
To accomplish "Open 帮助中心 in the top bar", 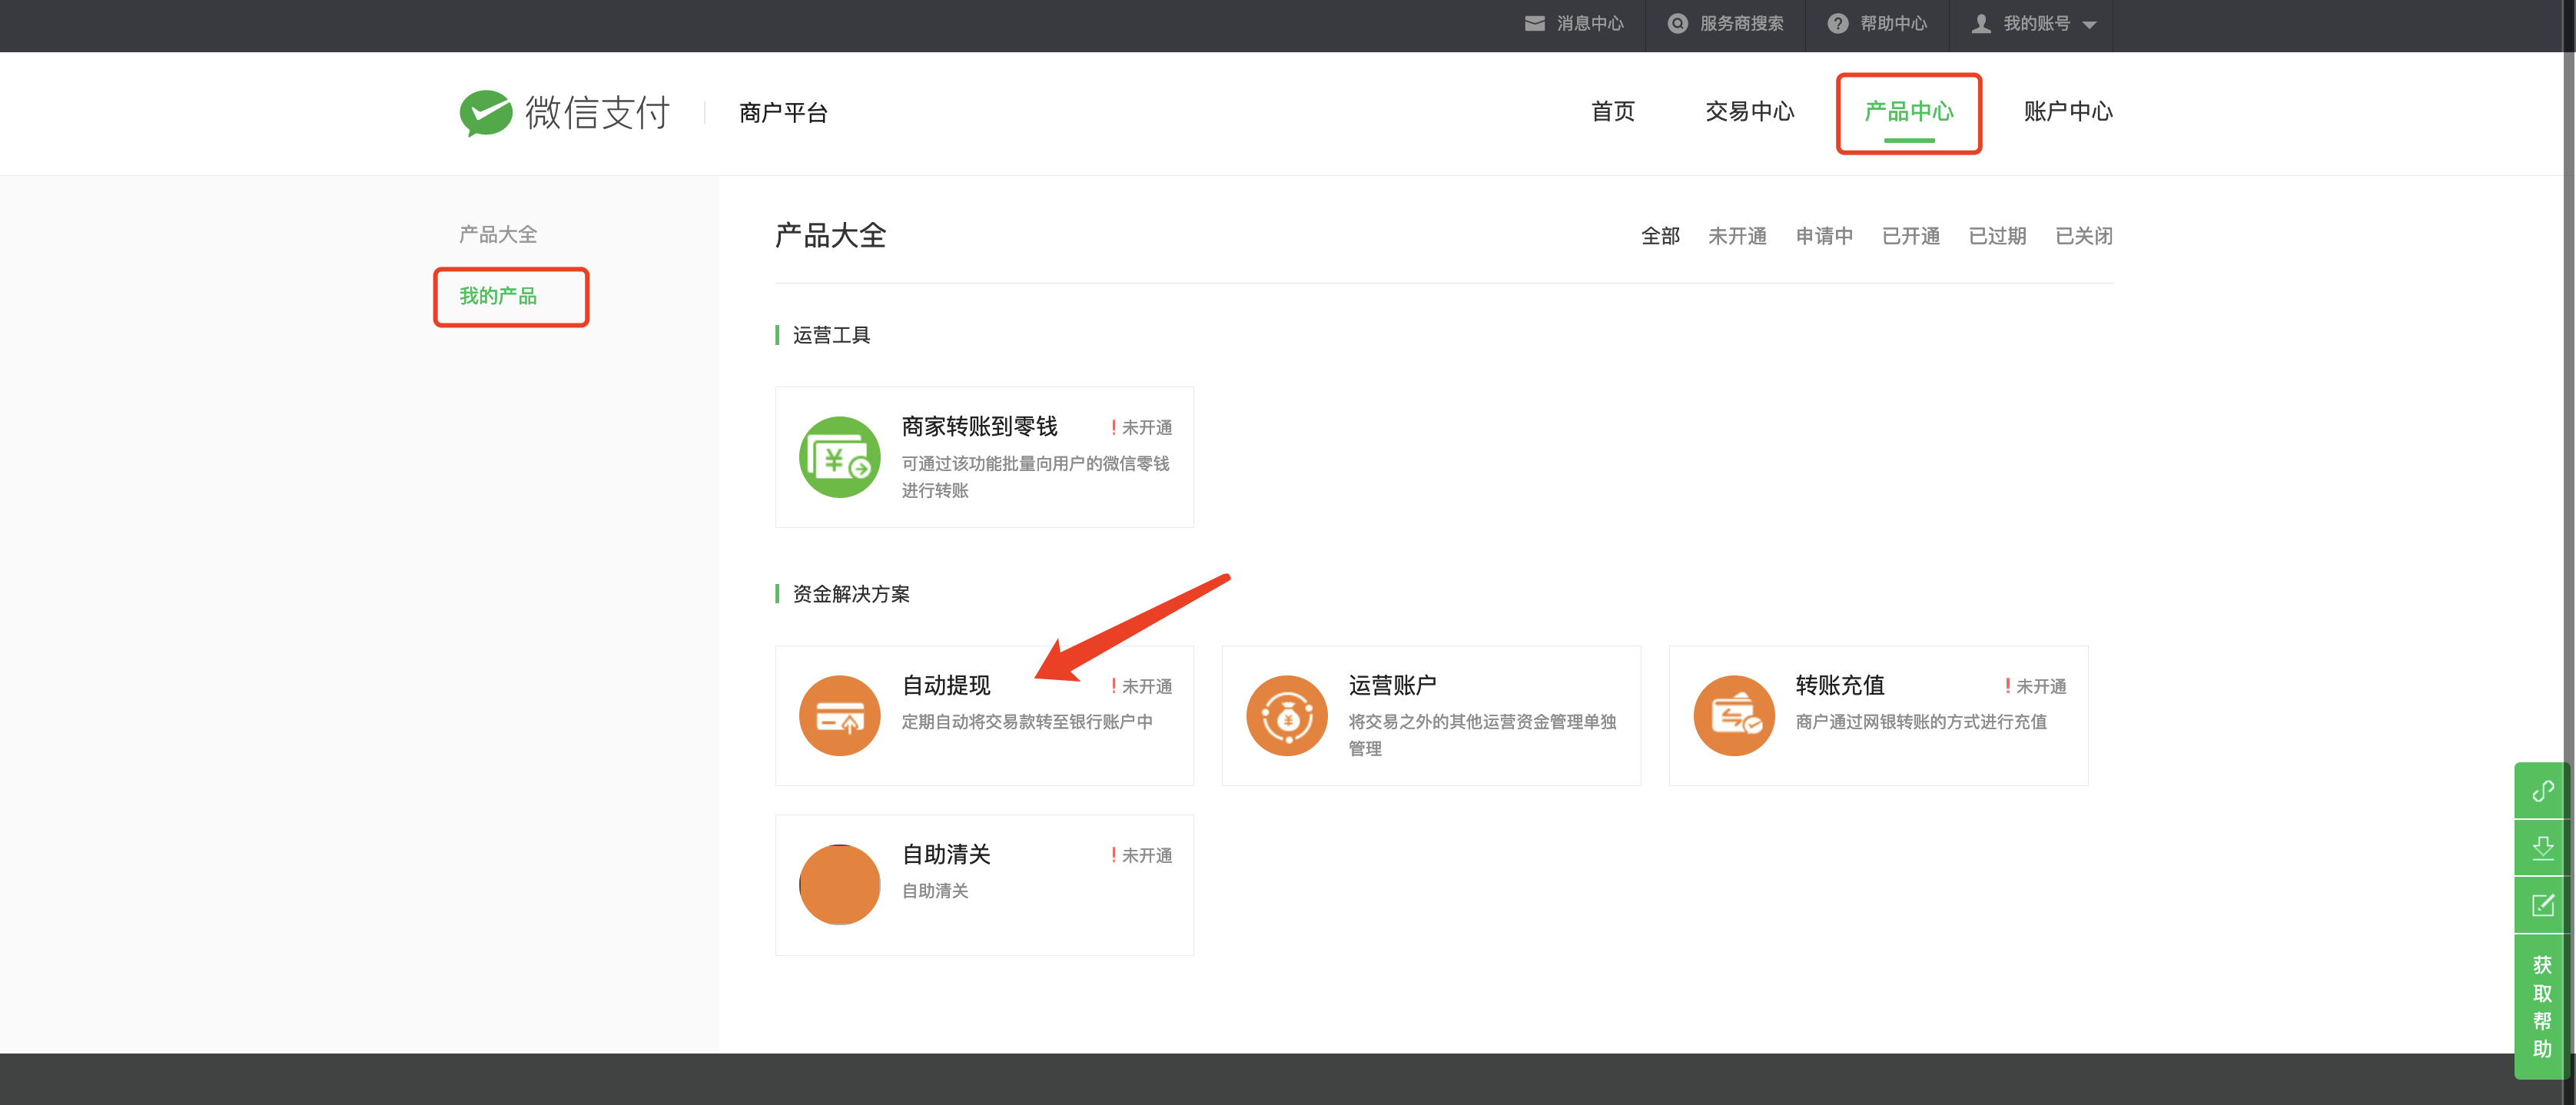I will tap(1893, 23).
